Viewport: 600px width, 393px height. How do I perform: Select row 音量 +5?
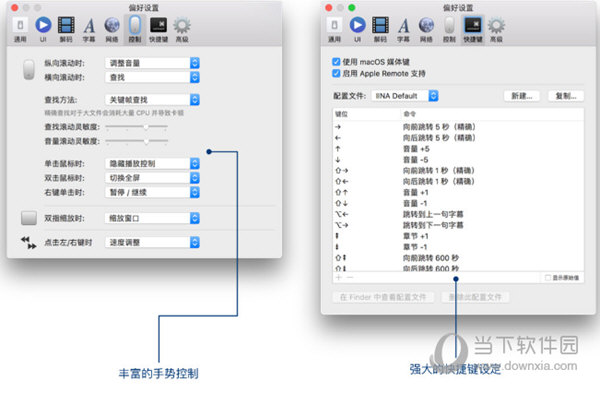458,148
